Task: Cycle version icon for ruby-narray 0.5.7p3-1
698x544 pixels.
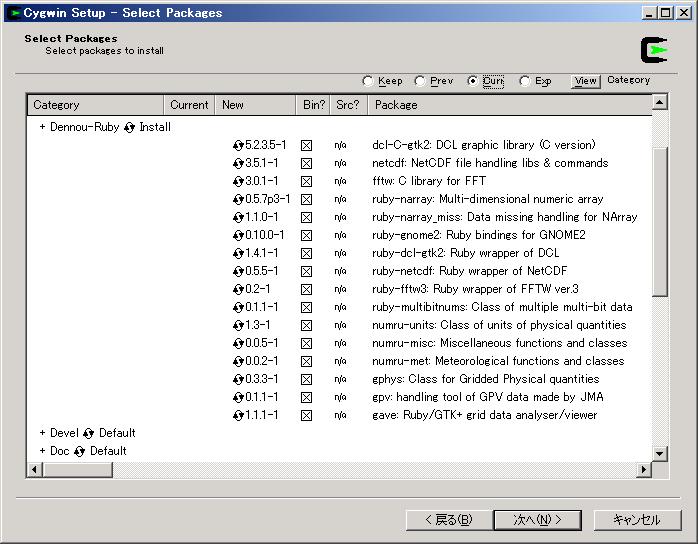Action: 238,199
